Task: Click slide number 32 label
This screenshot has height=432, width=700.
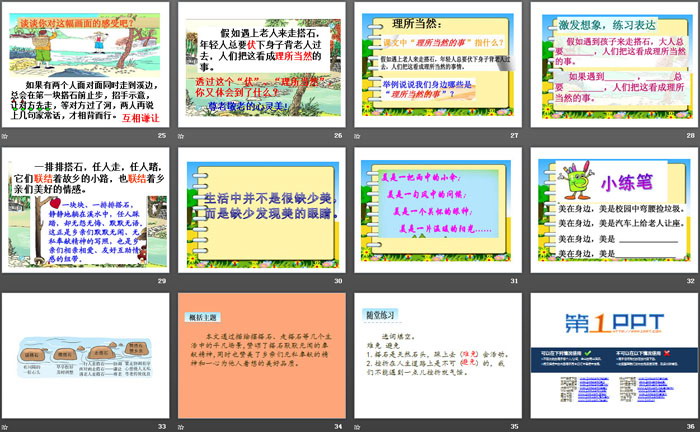Action: tap(691, 281)
